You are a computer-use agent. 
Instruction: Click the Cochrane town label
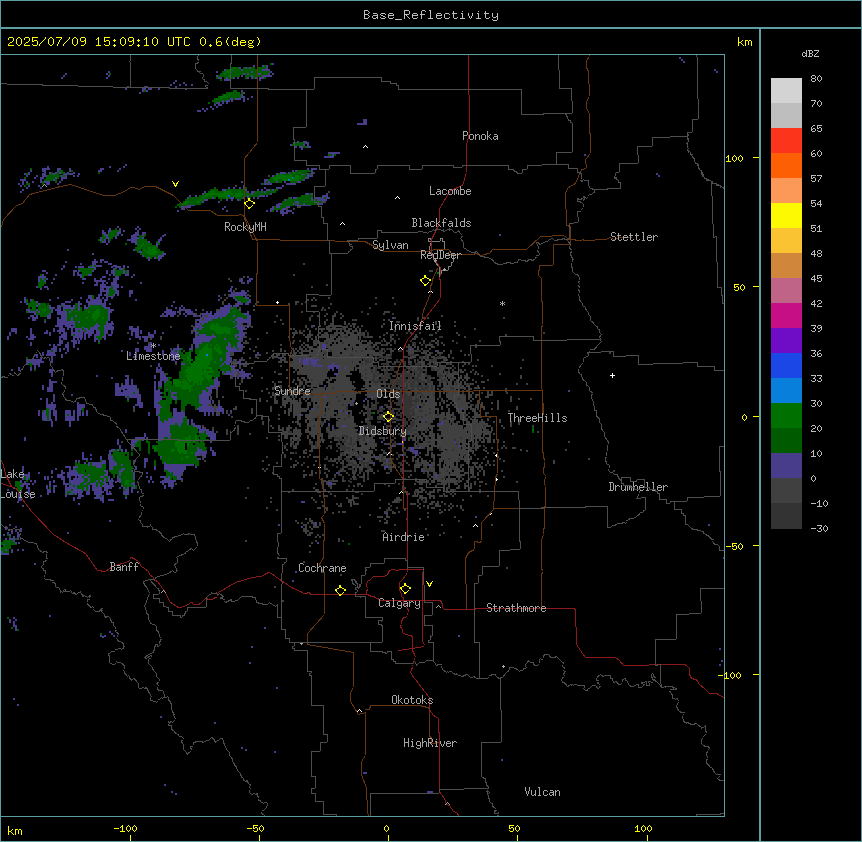[x=322, y=568]
